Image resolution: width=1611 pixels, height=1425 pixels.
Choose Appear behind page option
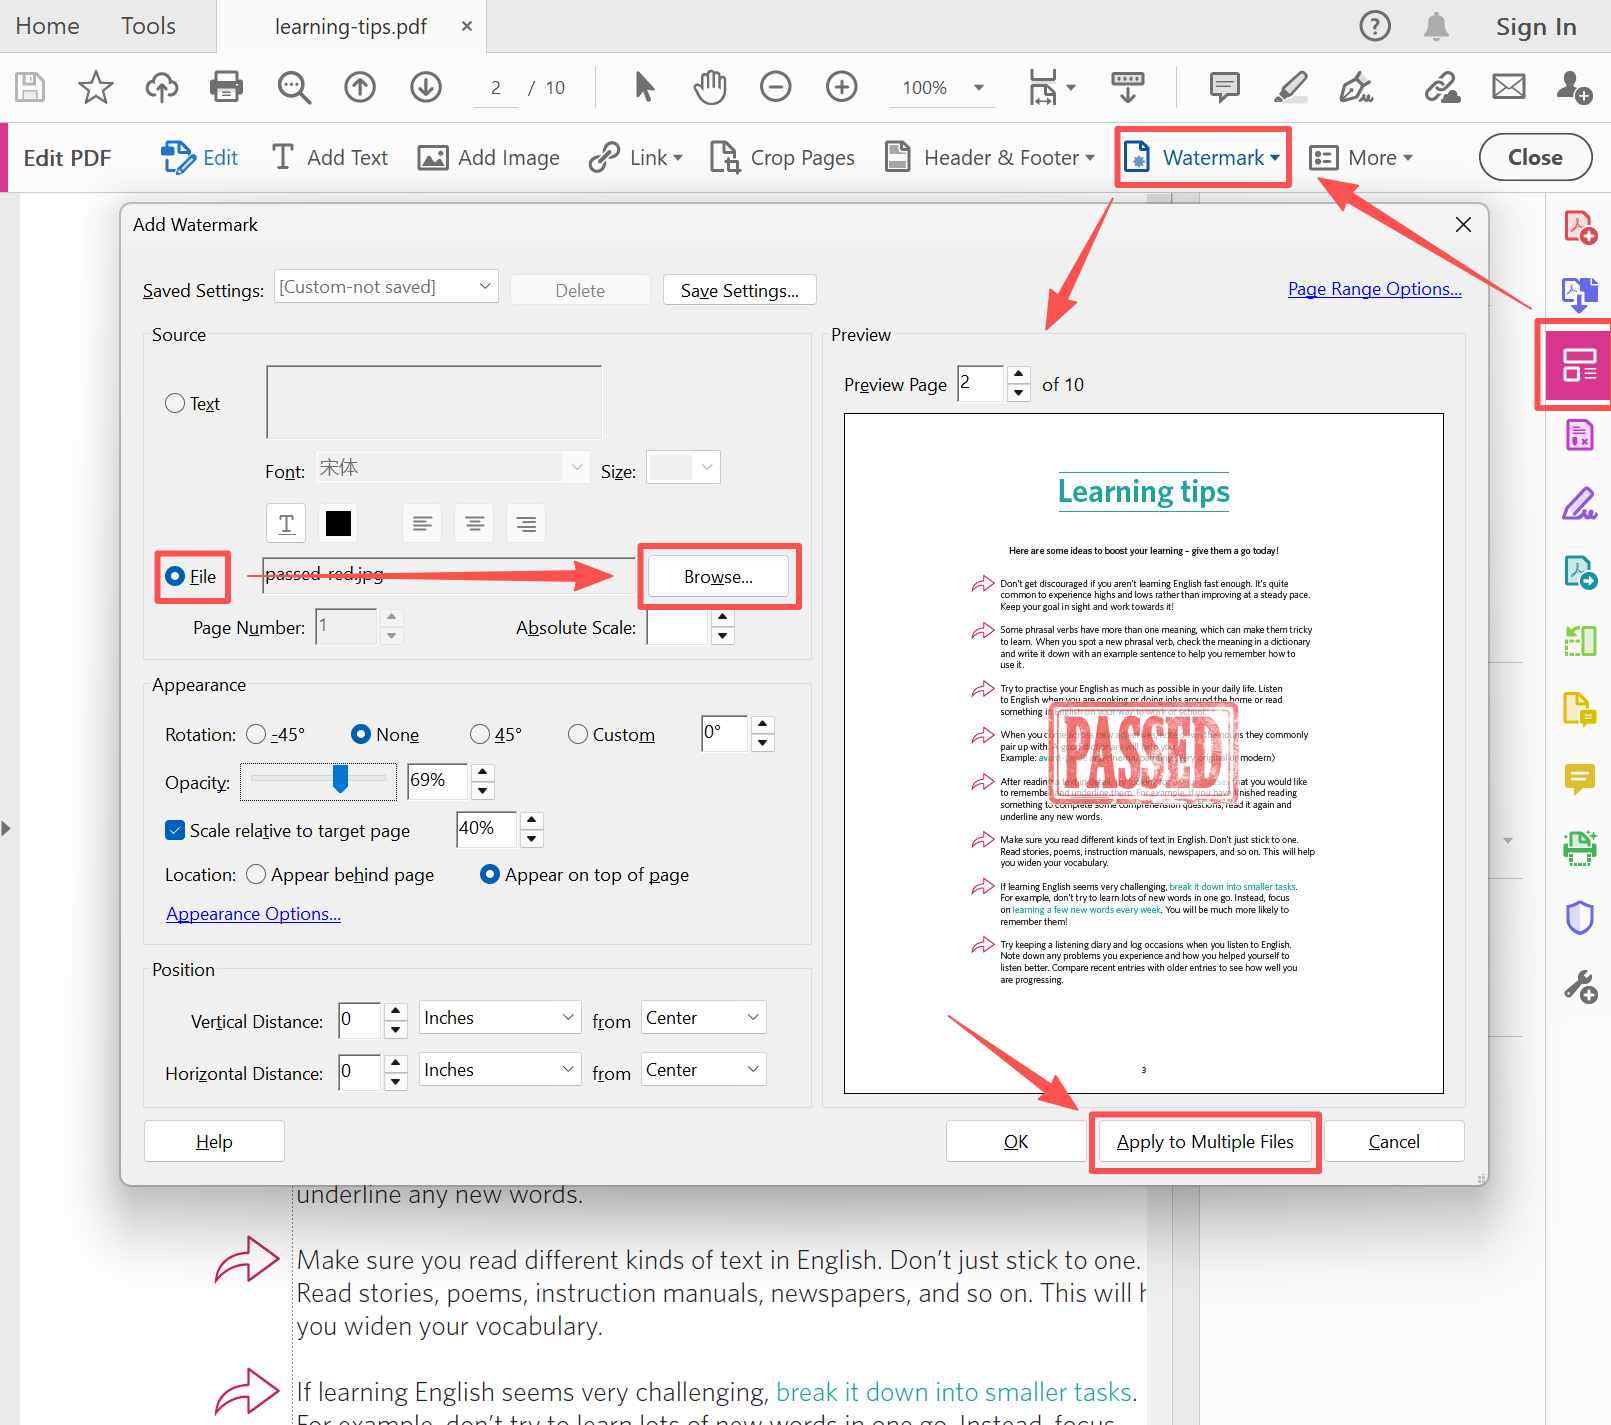(256, 875)
